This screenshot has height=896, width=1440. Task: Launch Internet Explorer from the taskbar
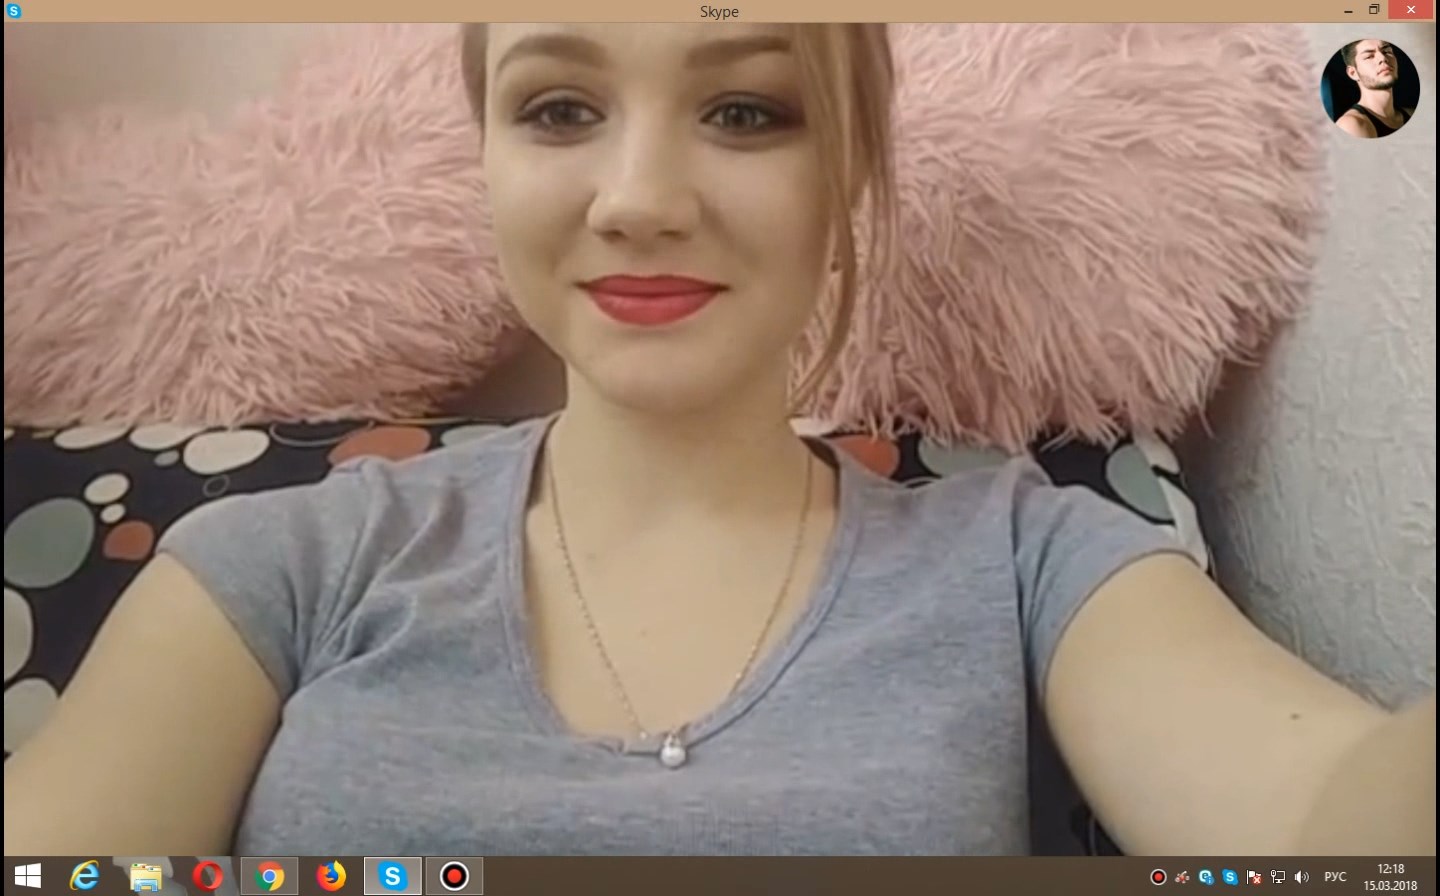point(85,877)
